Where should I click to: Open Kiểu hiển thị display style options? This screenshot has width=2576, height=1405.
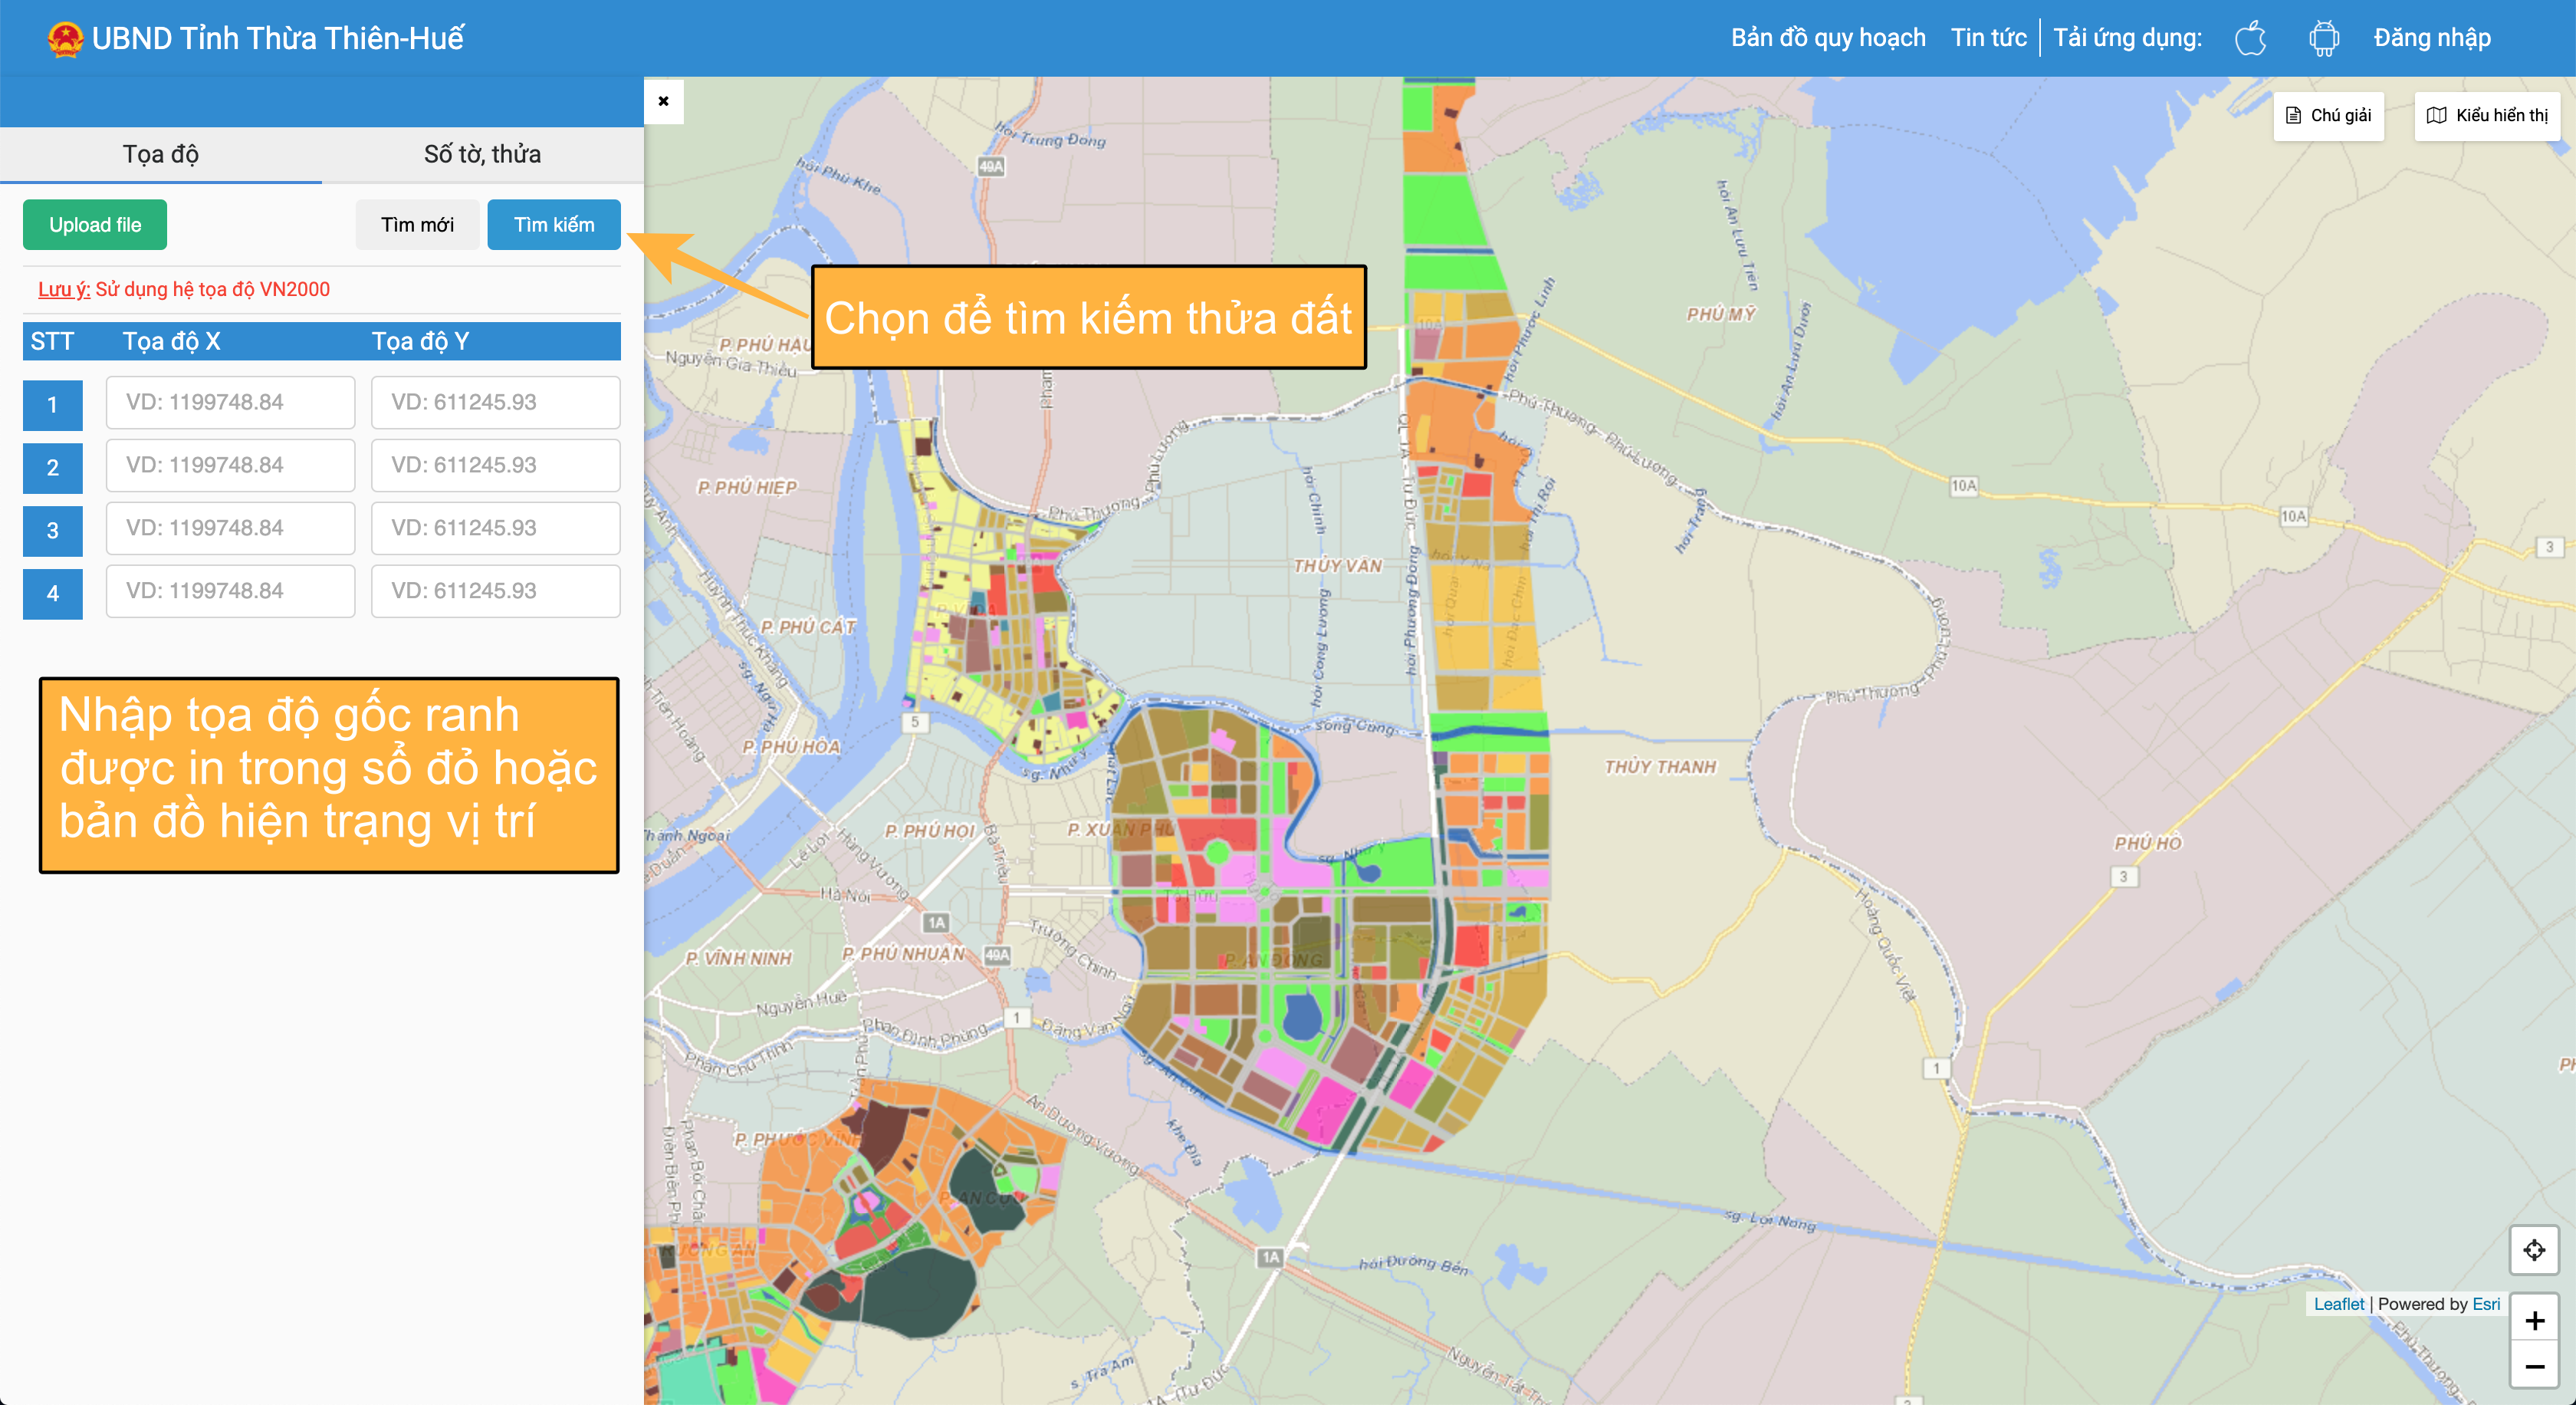coord(2487,116)
